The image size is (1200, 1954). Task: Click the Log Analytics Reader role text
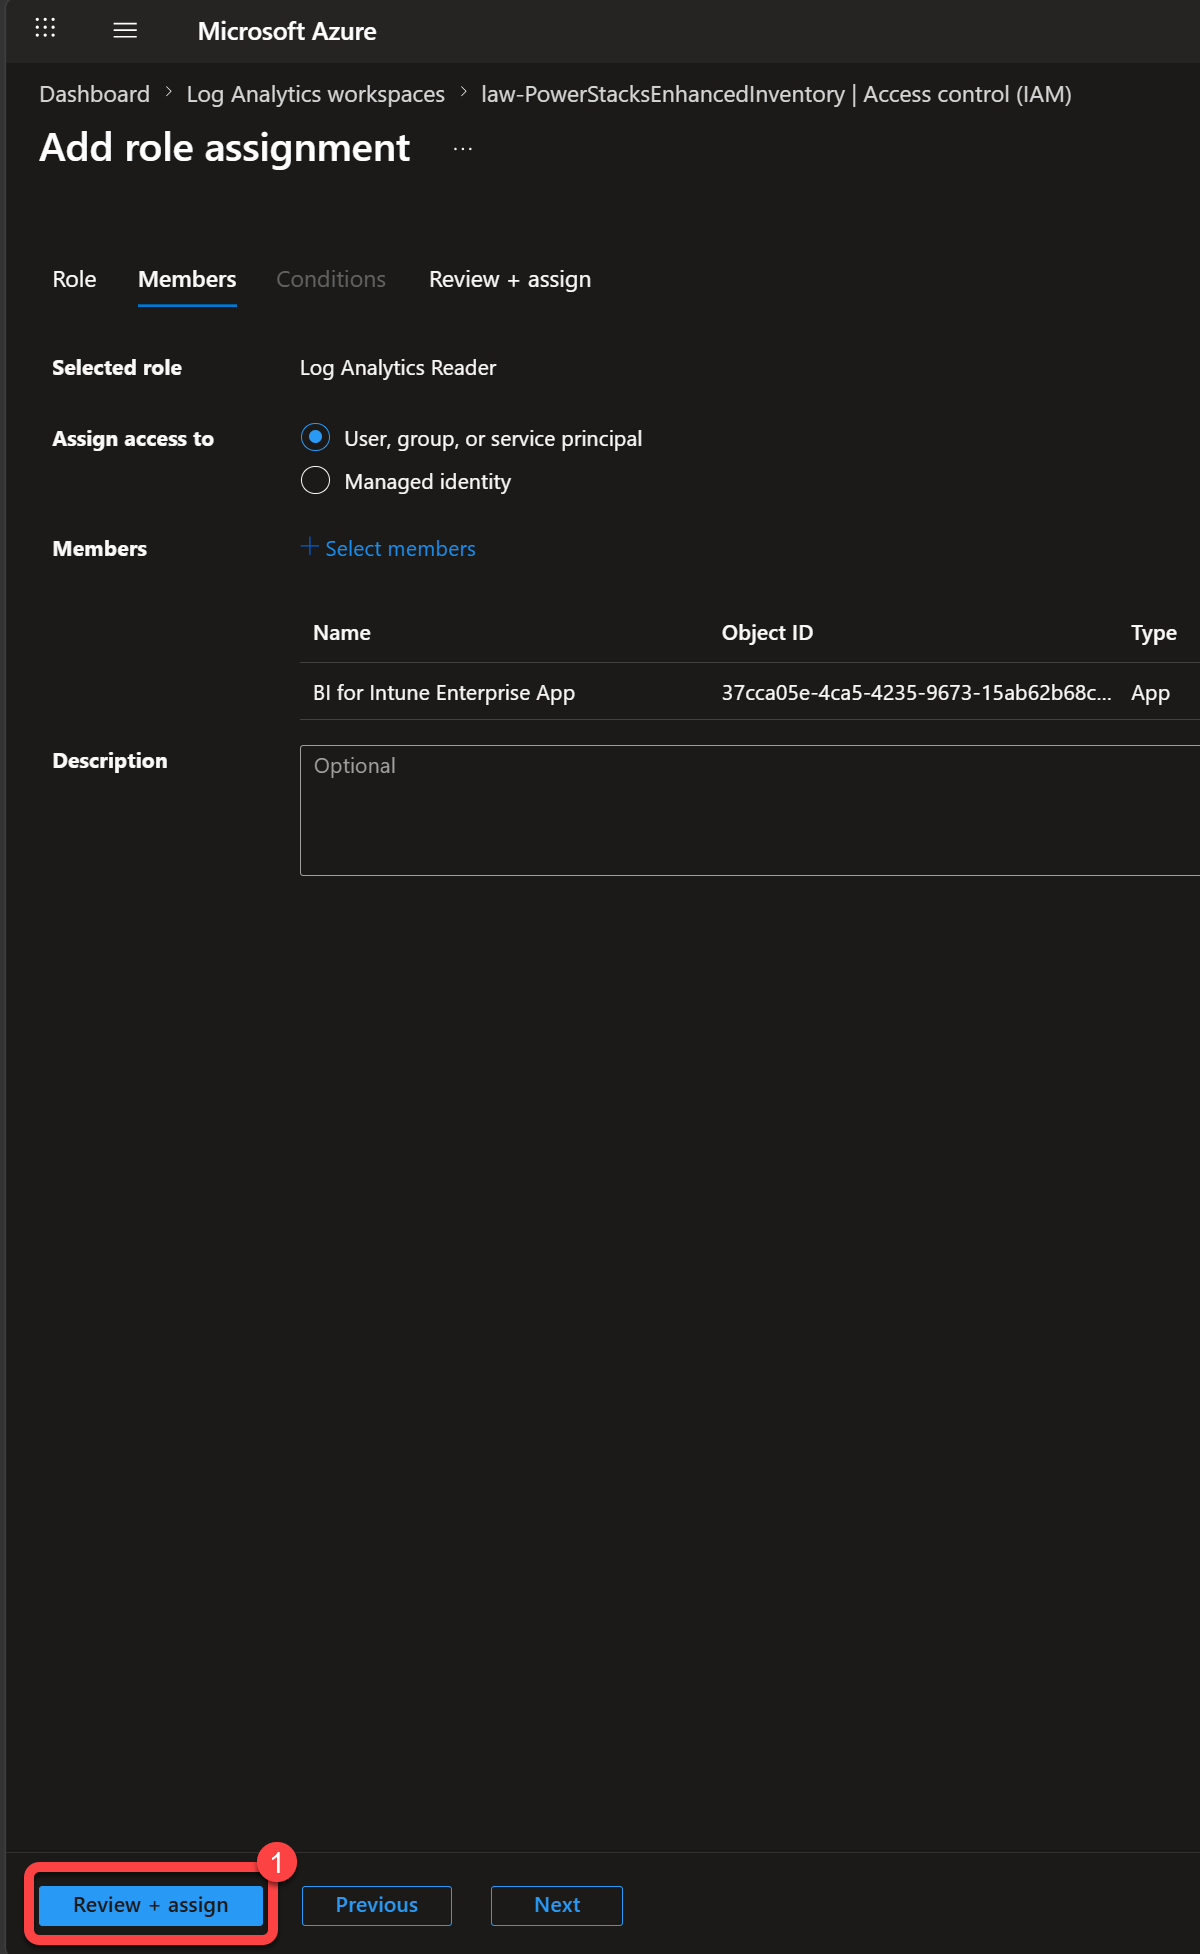coord(398,367)
